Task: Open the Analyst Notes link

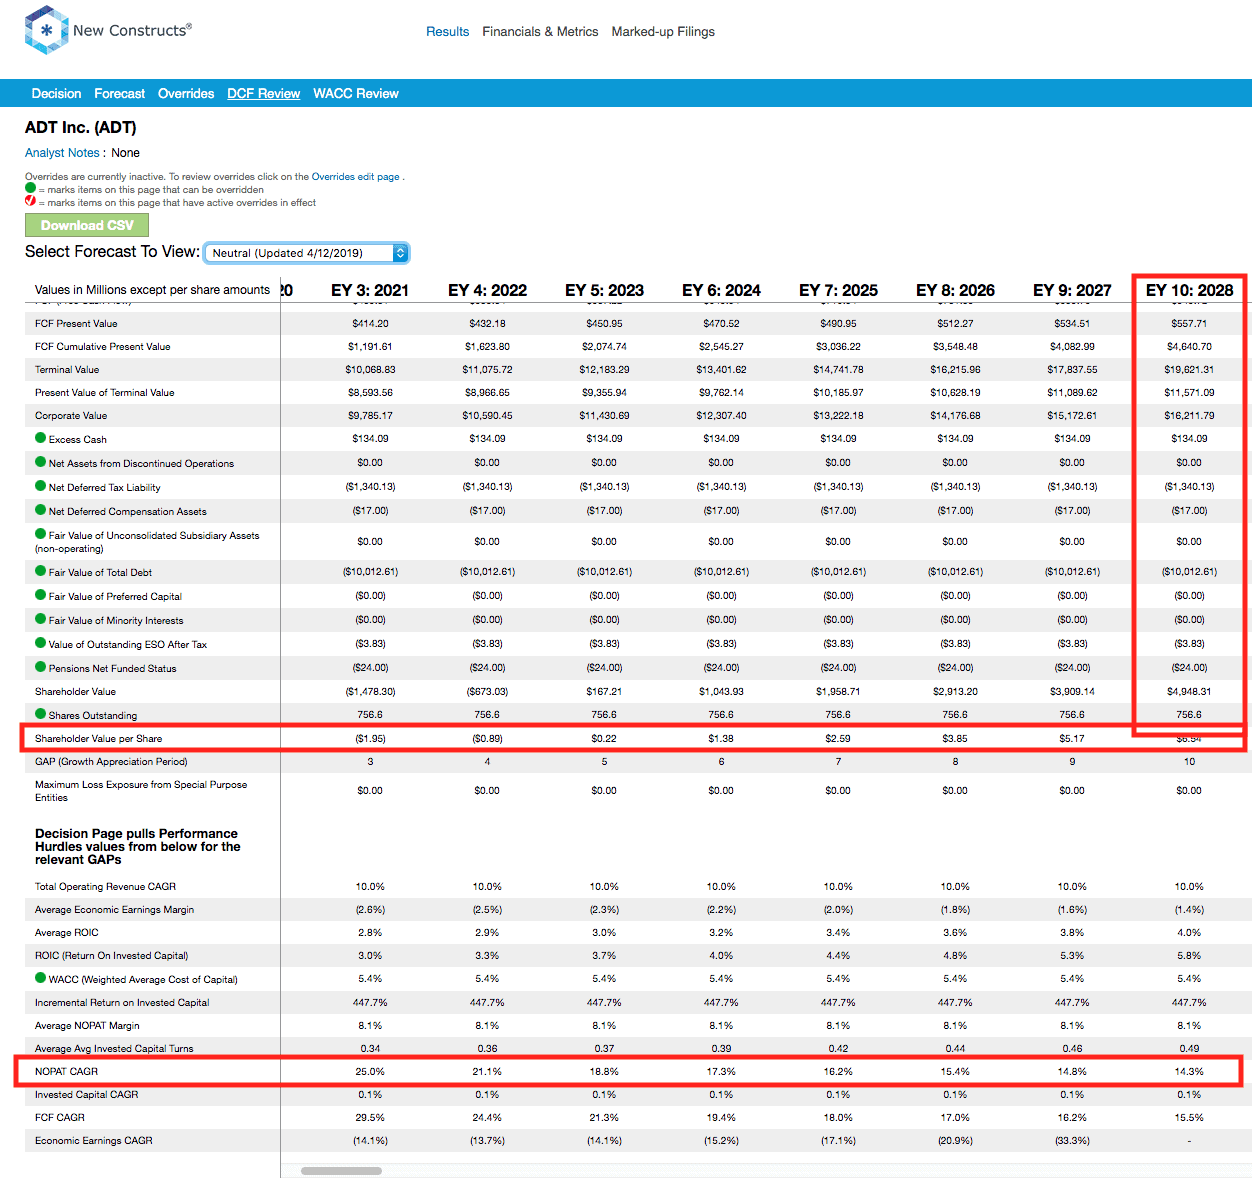Action: pyautogui.click(x=62, y=153)
